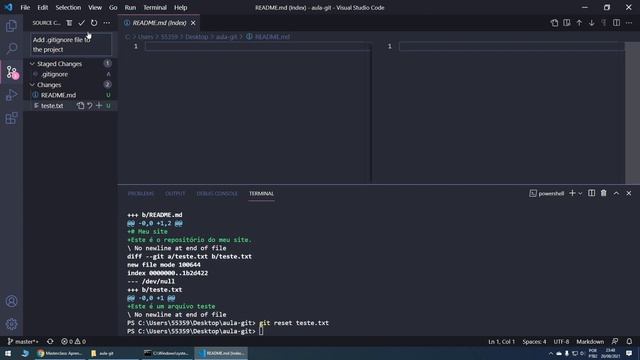Close the README.md (Index) editor tab
This screenshot has width=640, height=360.
click(x=193, y=23)
